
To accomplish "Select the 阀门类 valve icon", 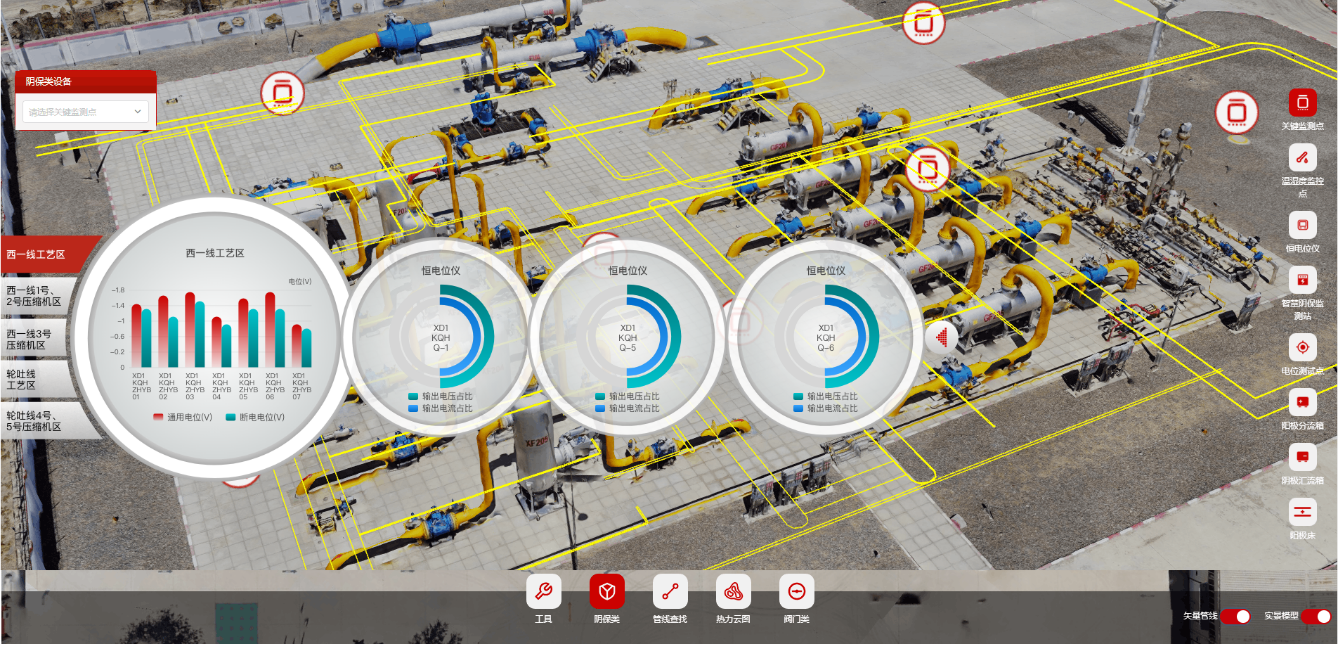I will [x=796, y=592].
